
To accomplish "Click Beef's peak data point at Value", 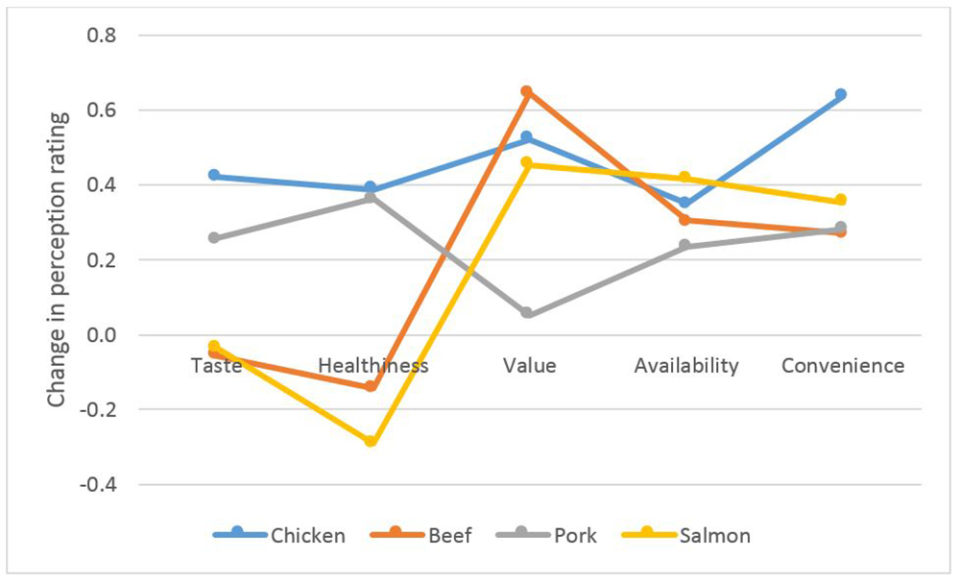I will [527, 91].
